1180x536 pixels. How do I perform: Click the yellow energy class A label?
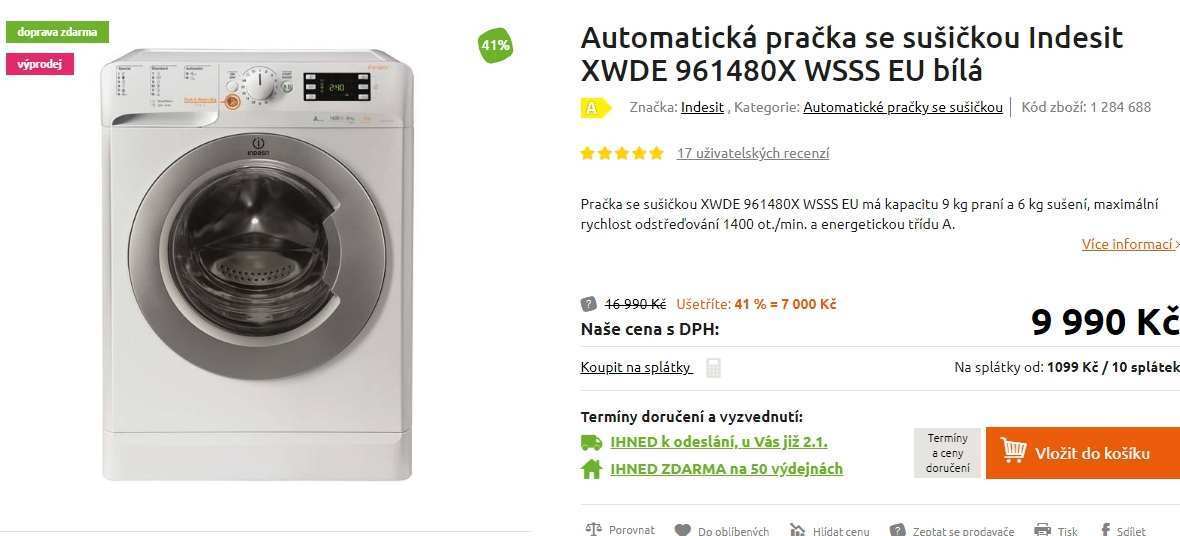595,108
